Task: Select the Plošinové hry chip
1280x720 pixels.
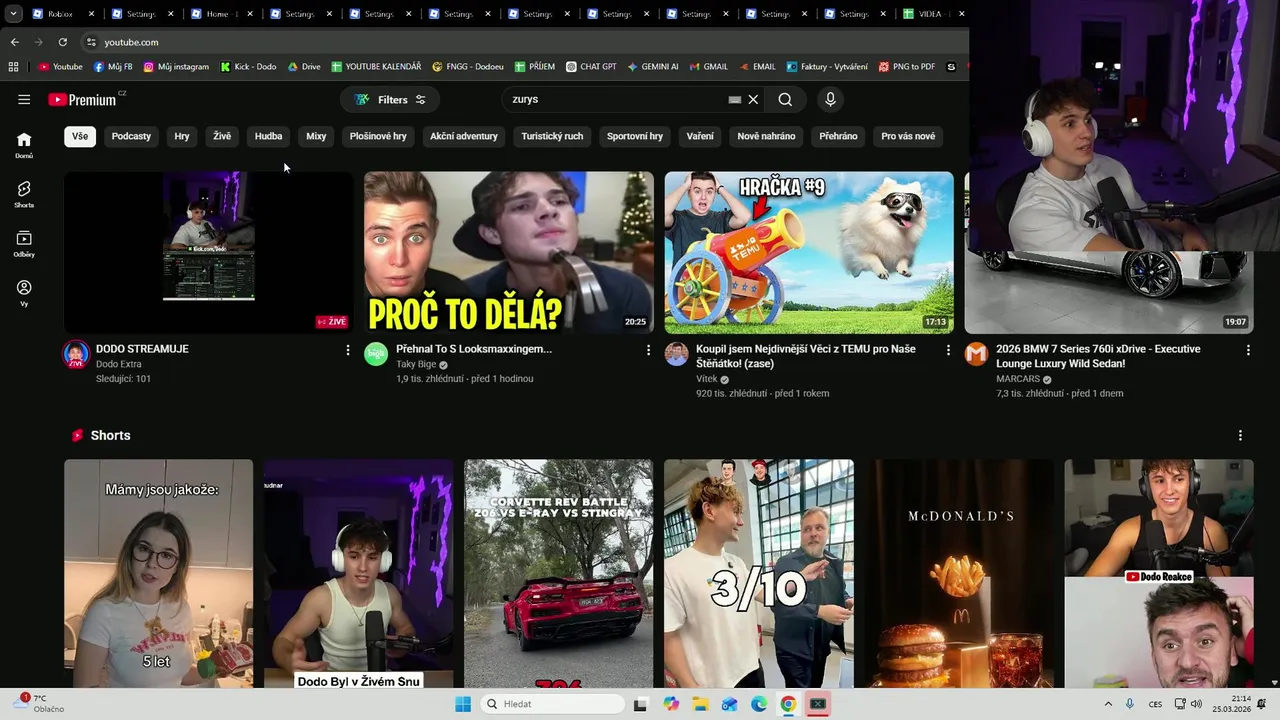Action: tap(378, 136)
